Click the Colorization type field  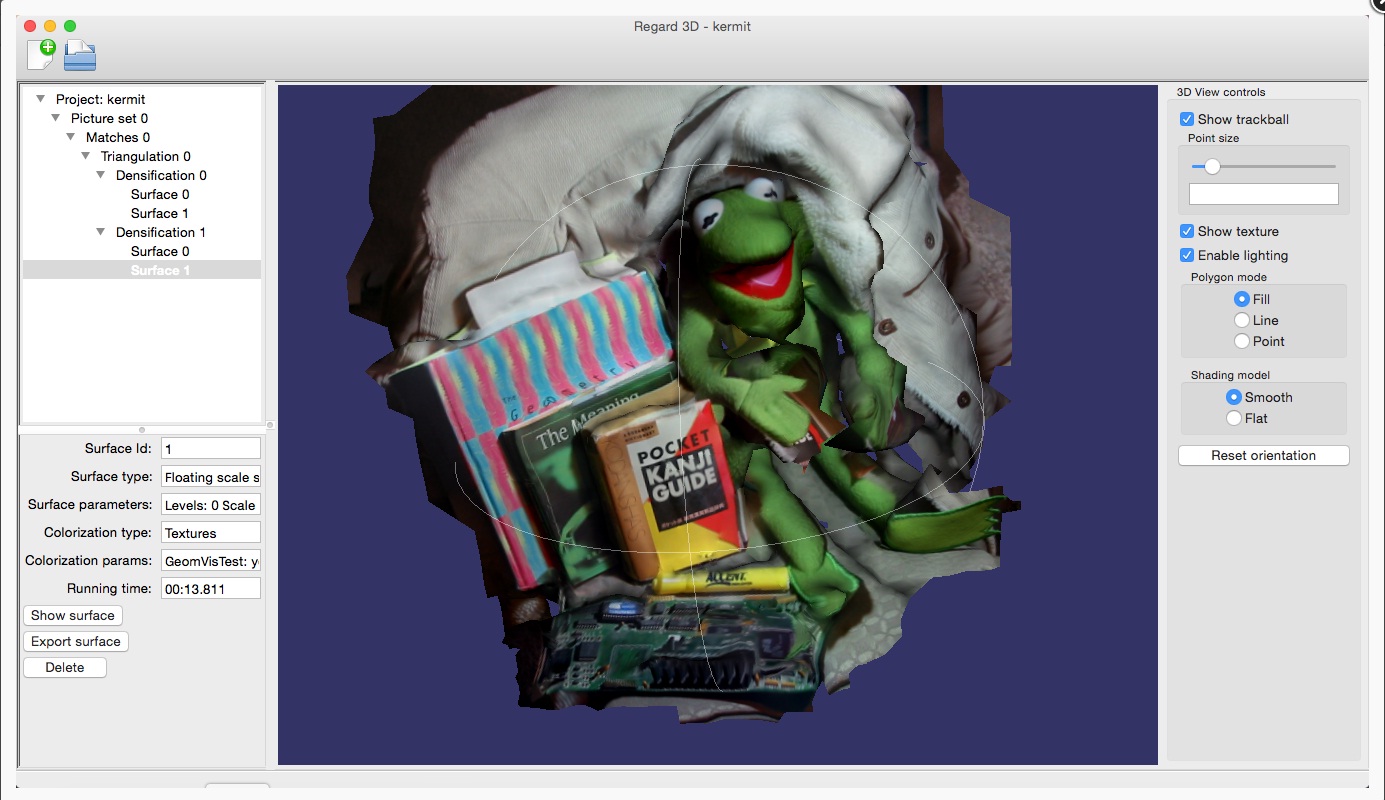211,533
